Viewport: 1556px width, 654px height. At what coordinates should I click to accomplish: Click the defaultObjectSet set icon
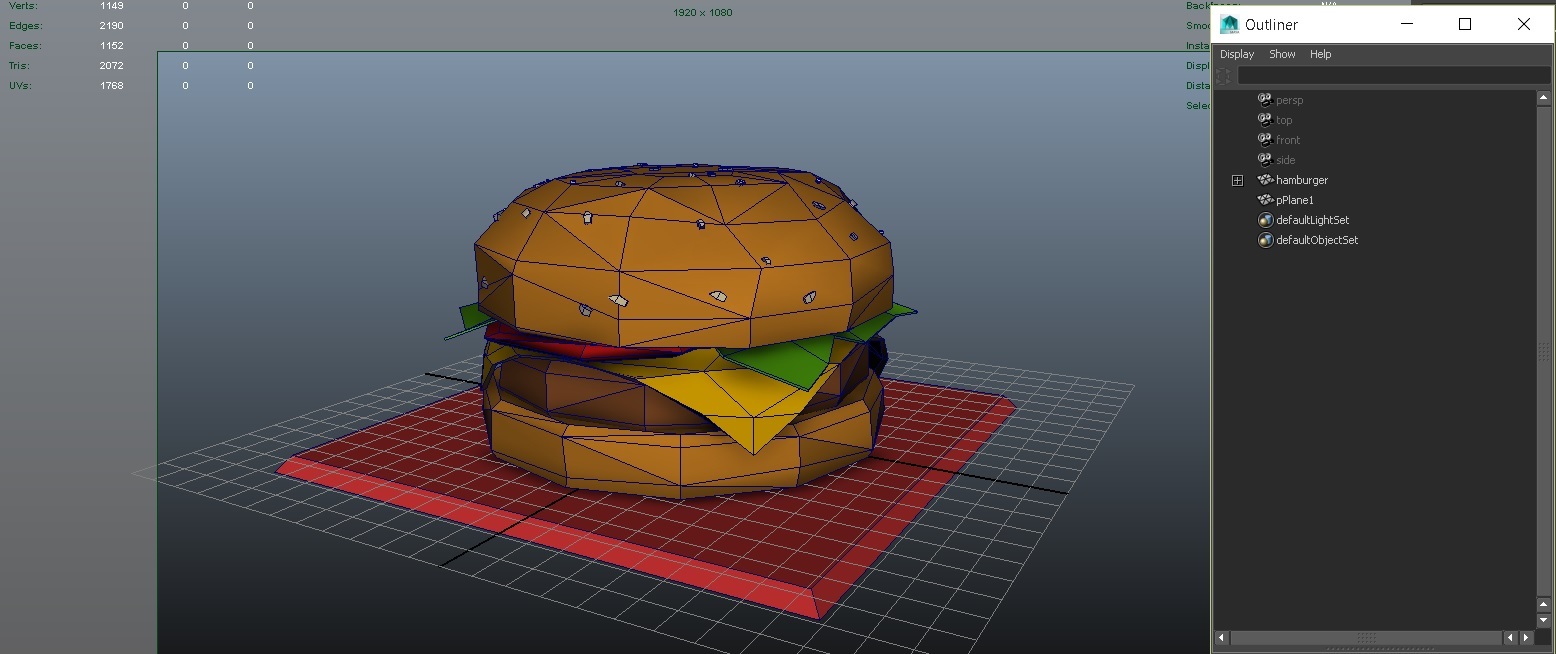[1265, 240]
